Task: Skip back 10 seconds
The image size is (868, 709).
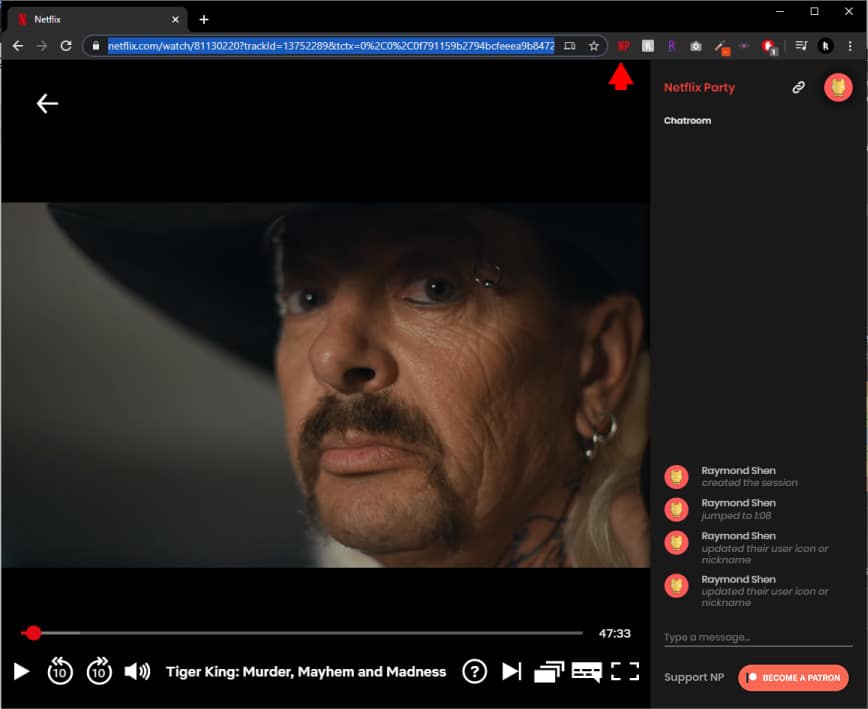Action: click(59, 672)
